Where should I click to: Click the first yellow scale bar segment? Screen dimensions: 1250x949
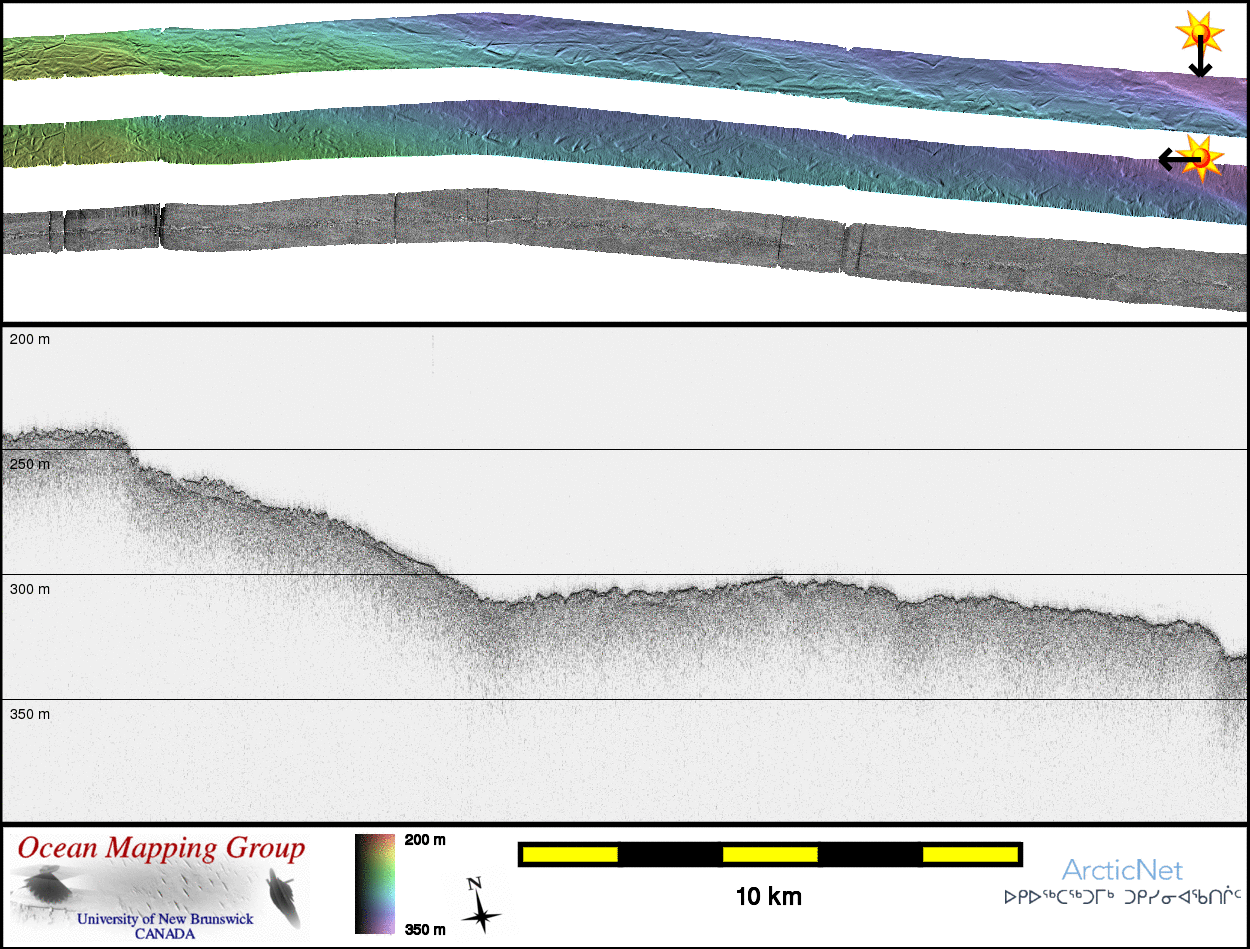(x=569, y=854)
